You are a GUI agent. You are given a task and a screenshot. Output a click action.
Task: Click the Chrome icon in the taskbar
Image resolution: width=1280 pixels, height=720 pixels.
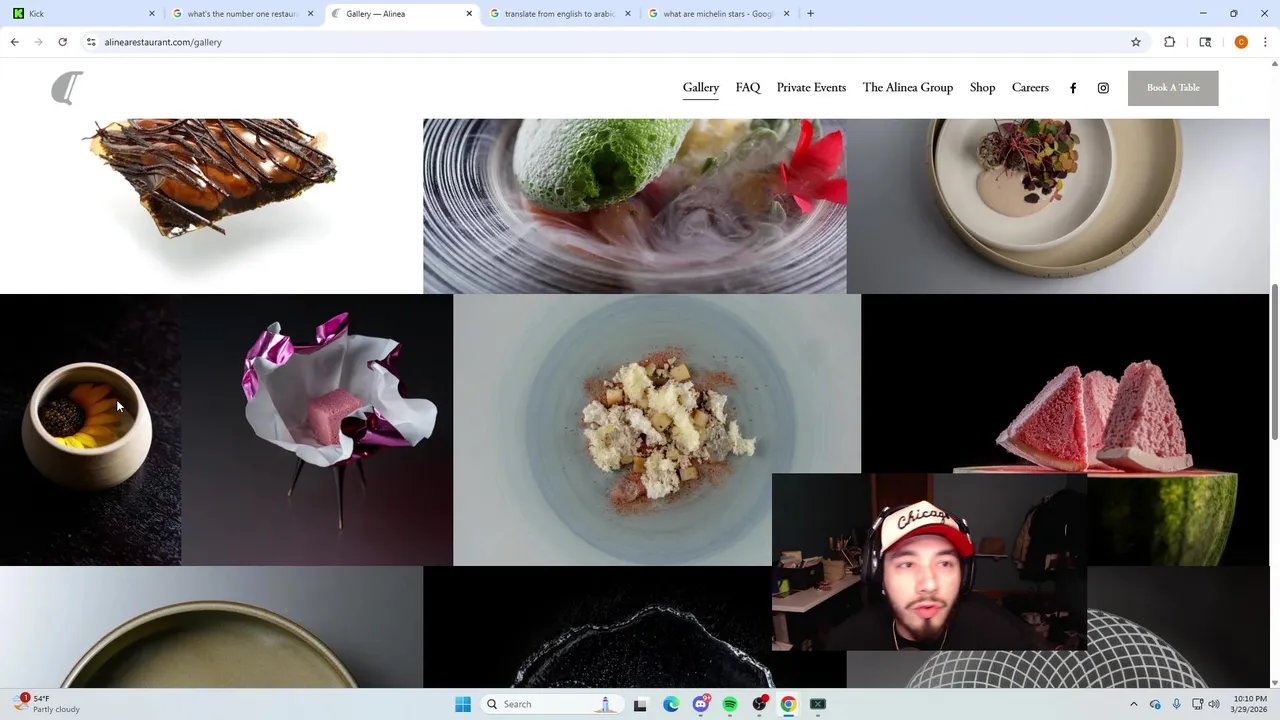tap(789, 704)
